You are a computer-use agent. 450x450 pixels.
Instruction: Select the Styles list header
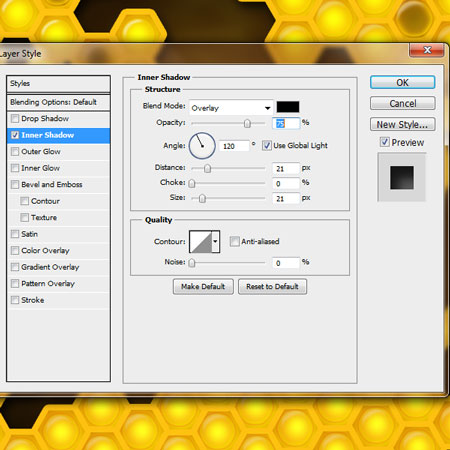[58, 84]
